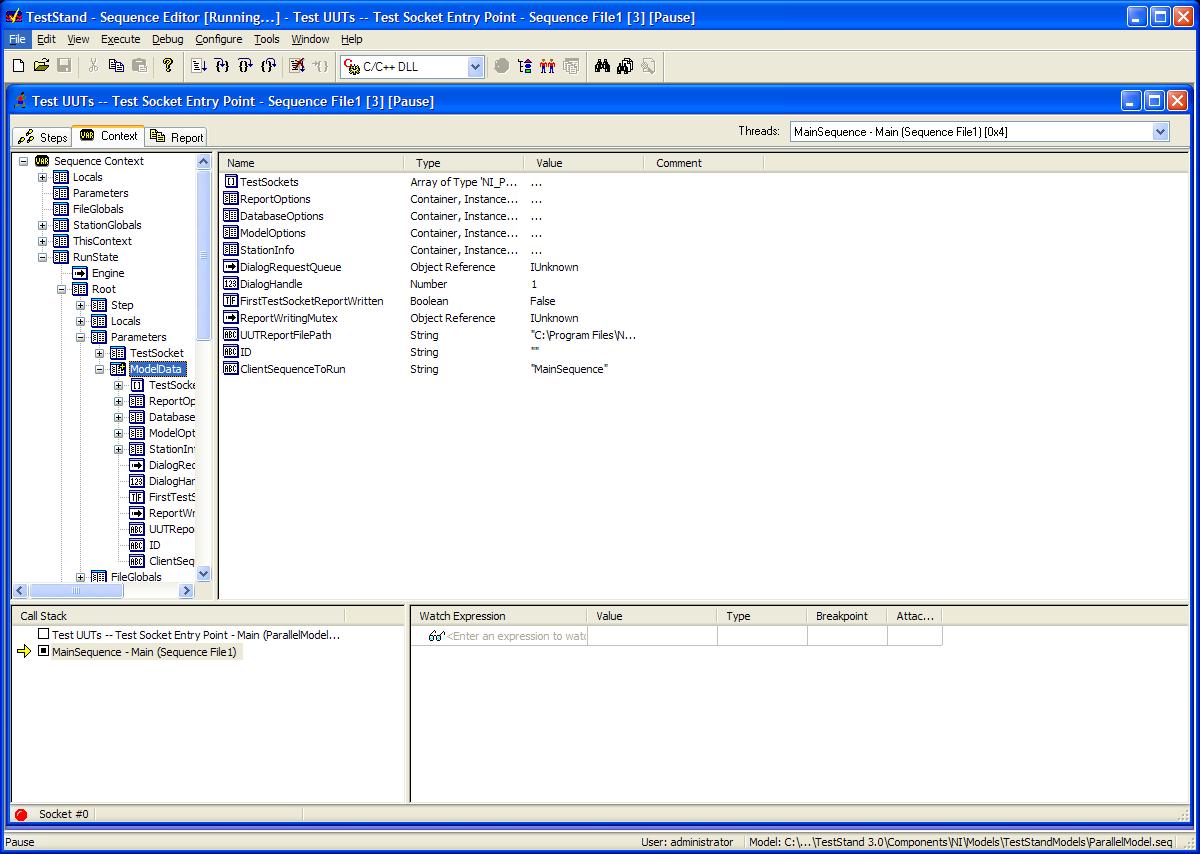
Task: Click the Step Into toolbar icon
Action: pyautogui.click(x=221, y=66)
